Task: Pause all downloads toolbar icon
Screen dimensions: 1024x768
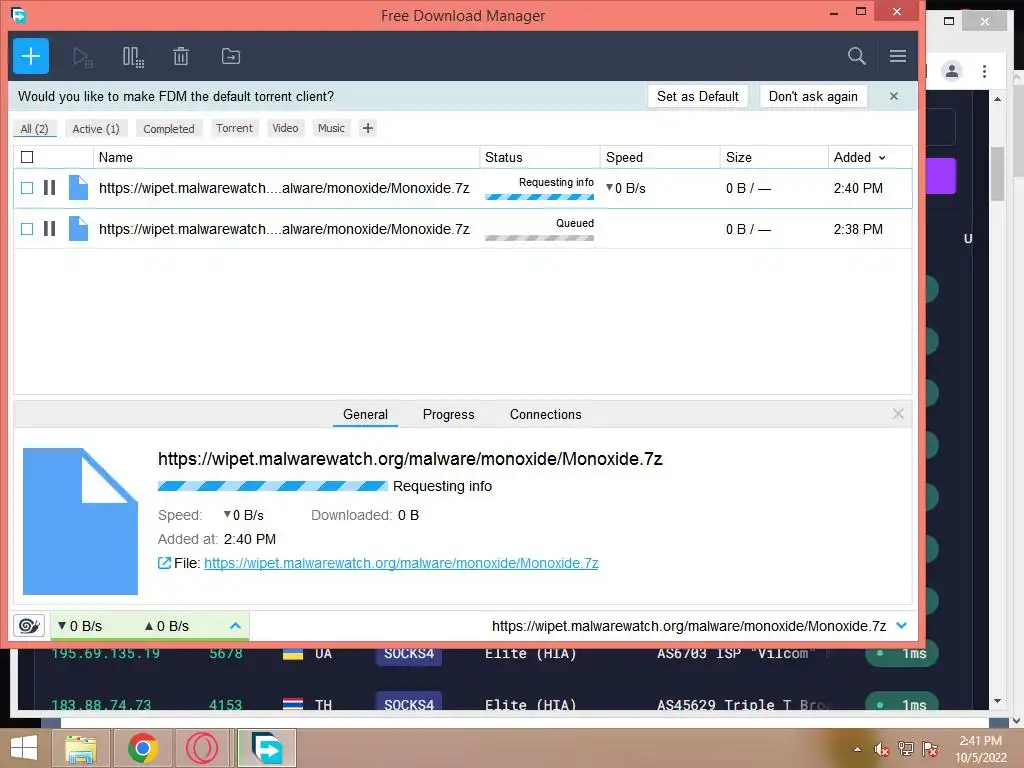Action: [x=133, y=57]
